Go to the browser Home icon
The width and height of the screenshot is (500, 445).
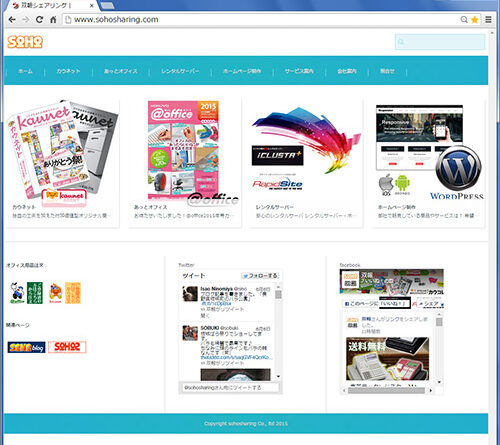53,20
